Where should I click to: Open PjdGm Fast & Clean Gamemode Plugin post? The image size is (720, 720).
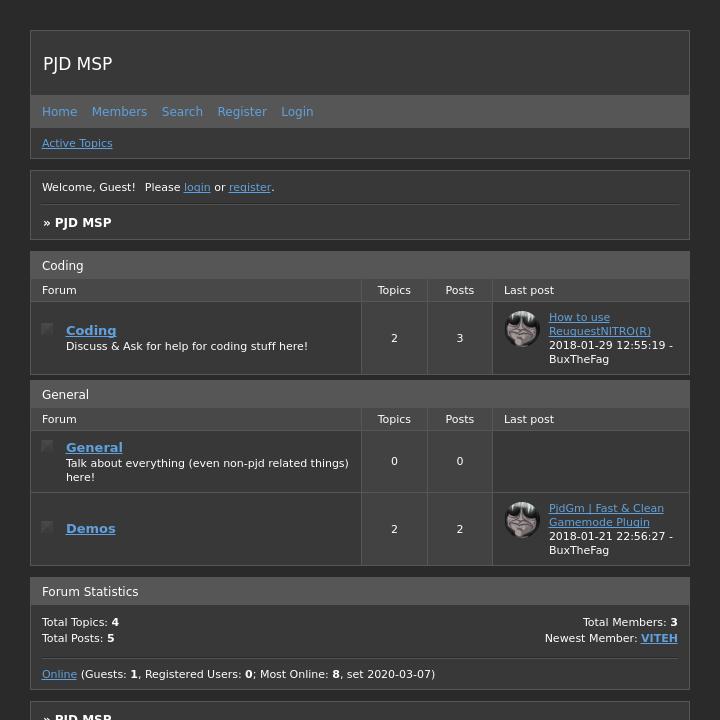point(606,515)
